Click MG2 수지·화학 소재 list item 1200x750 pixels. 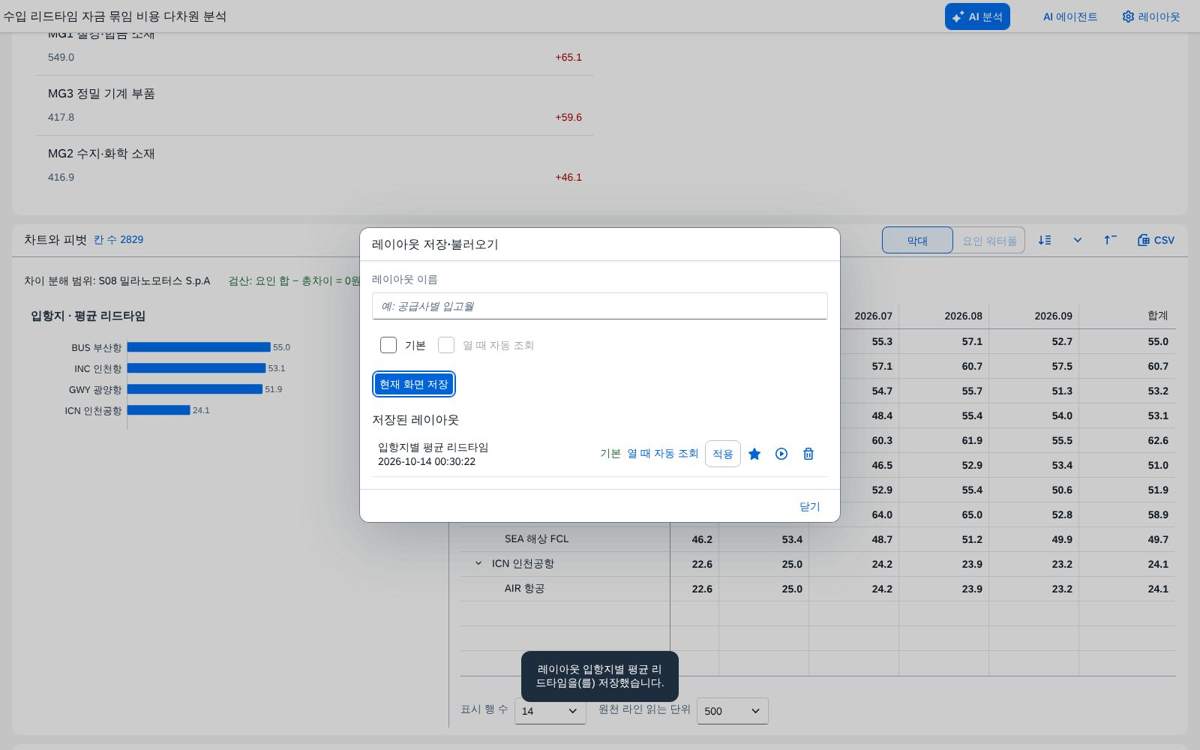click(315, 165)
